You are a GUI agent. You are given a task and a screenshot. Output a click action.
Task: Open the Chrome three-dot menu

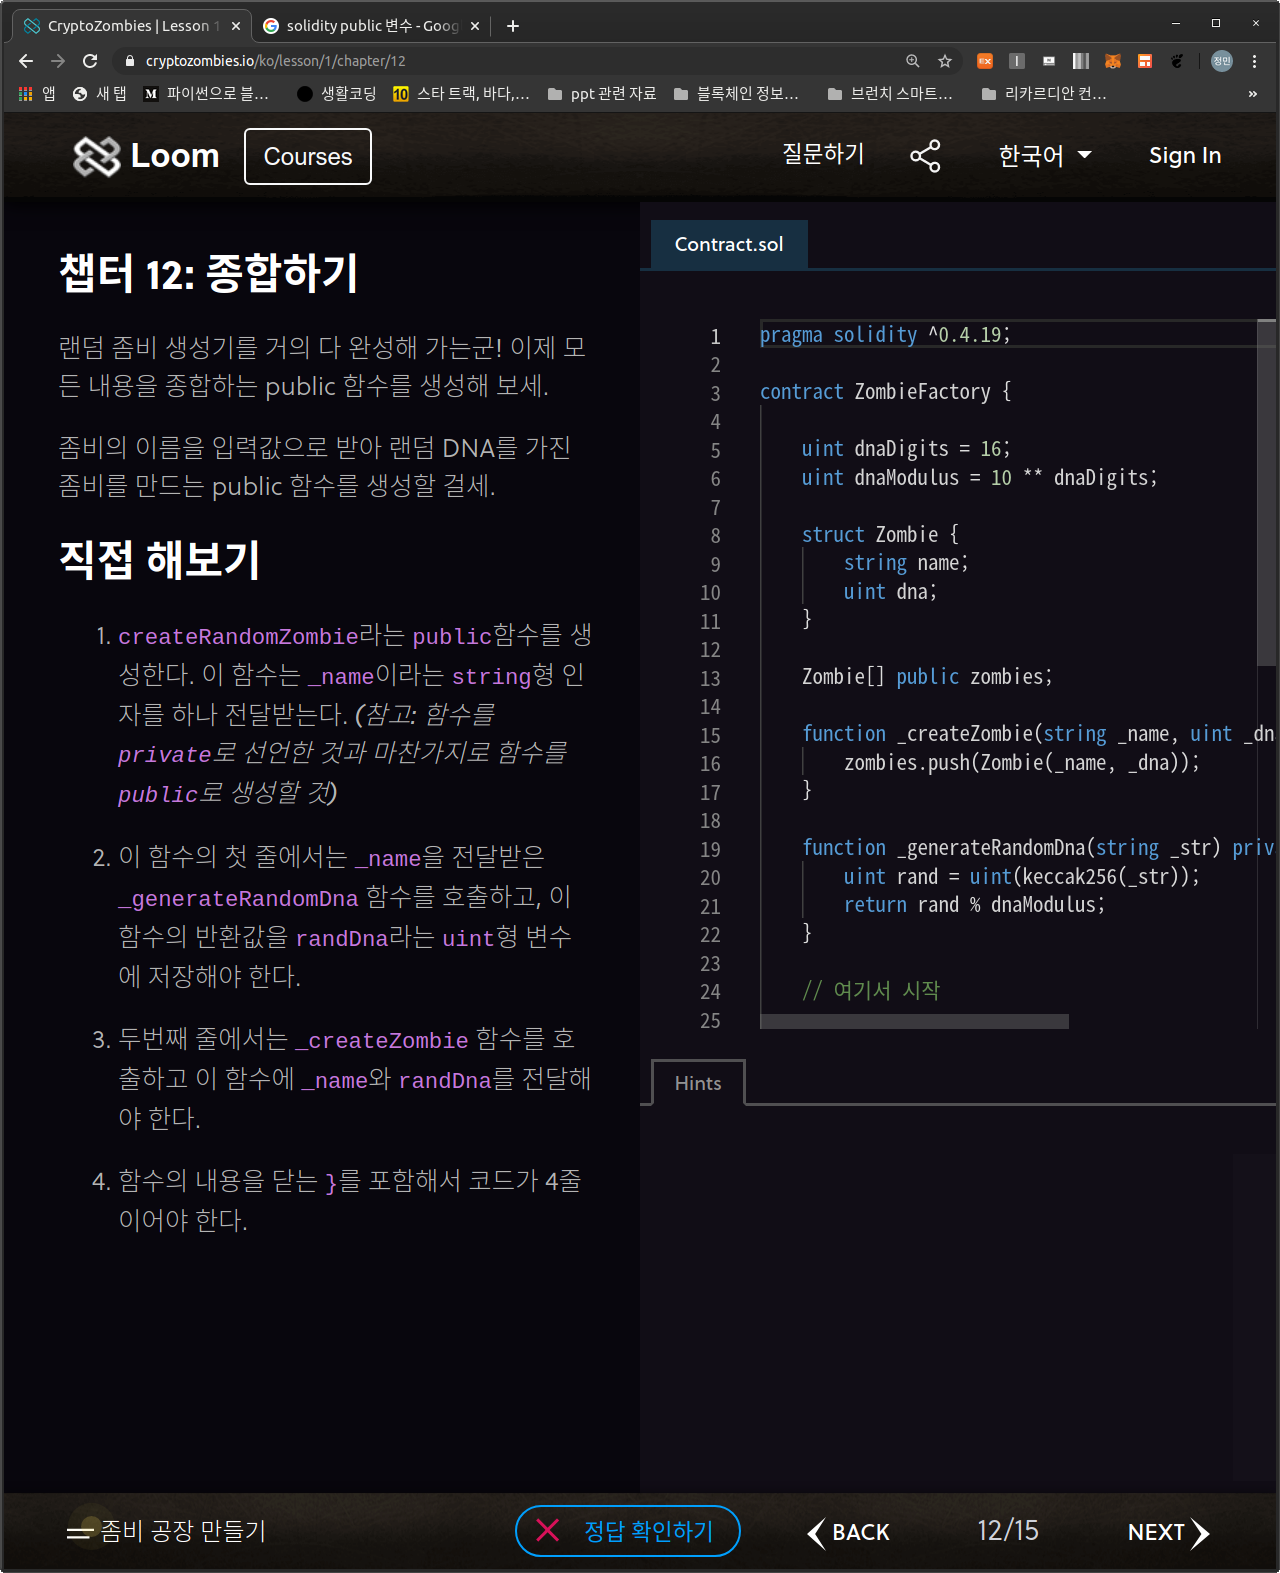click(1254, 61)
